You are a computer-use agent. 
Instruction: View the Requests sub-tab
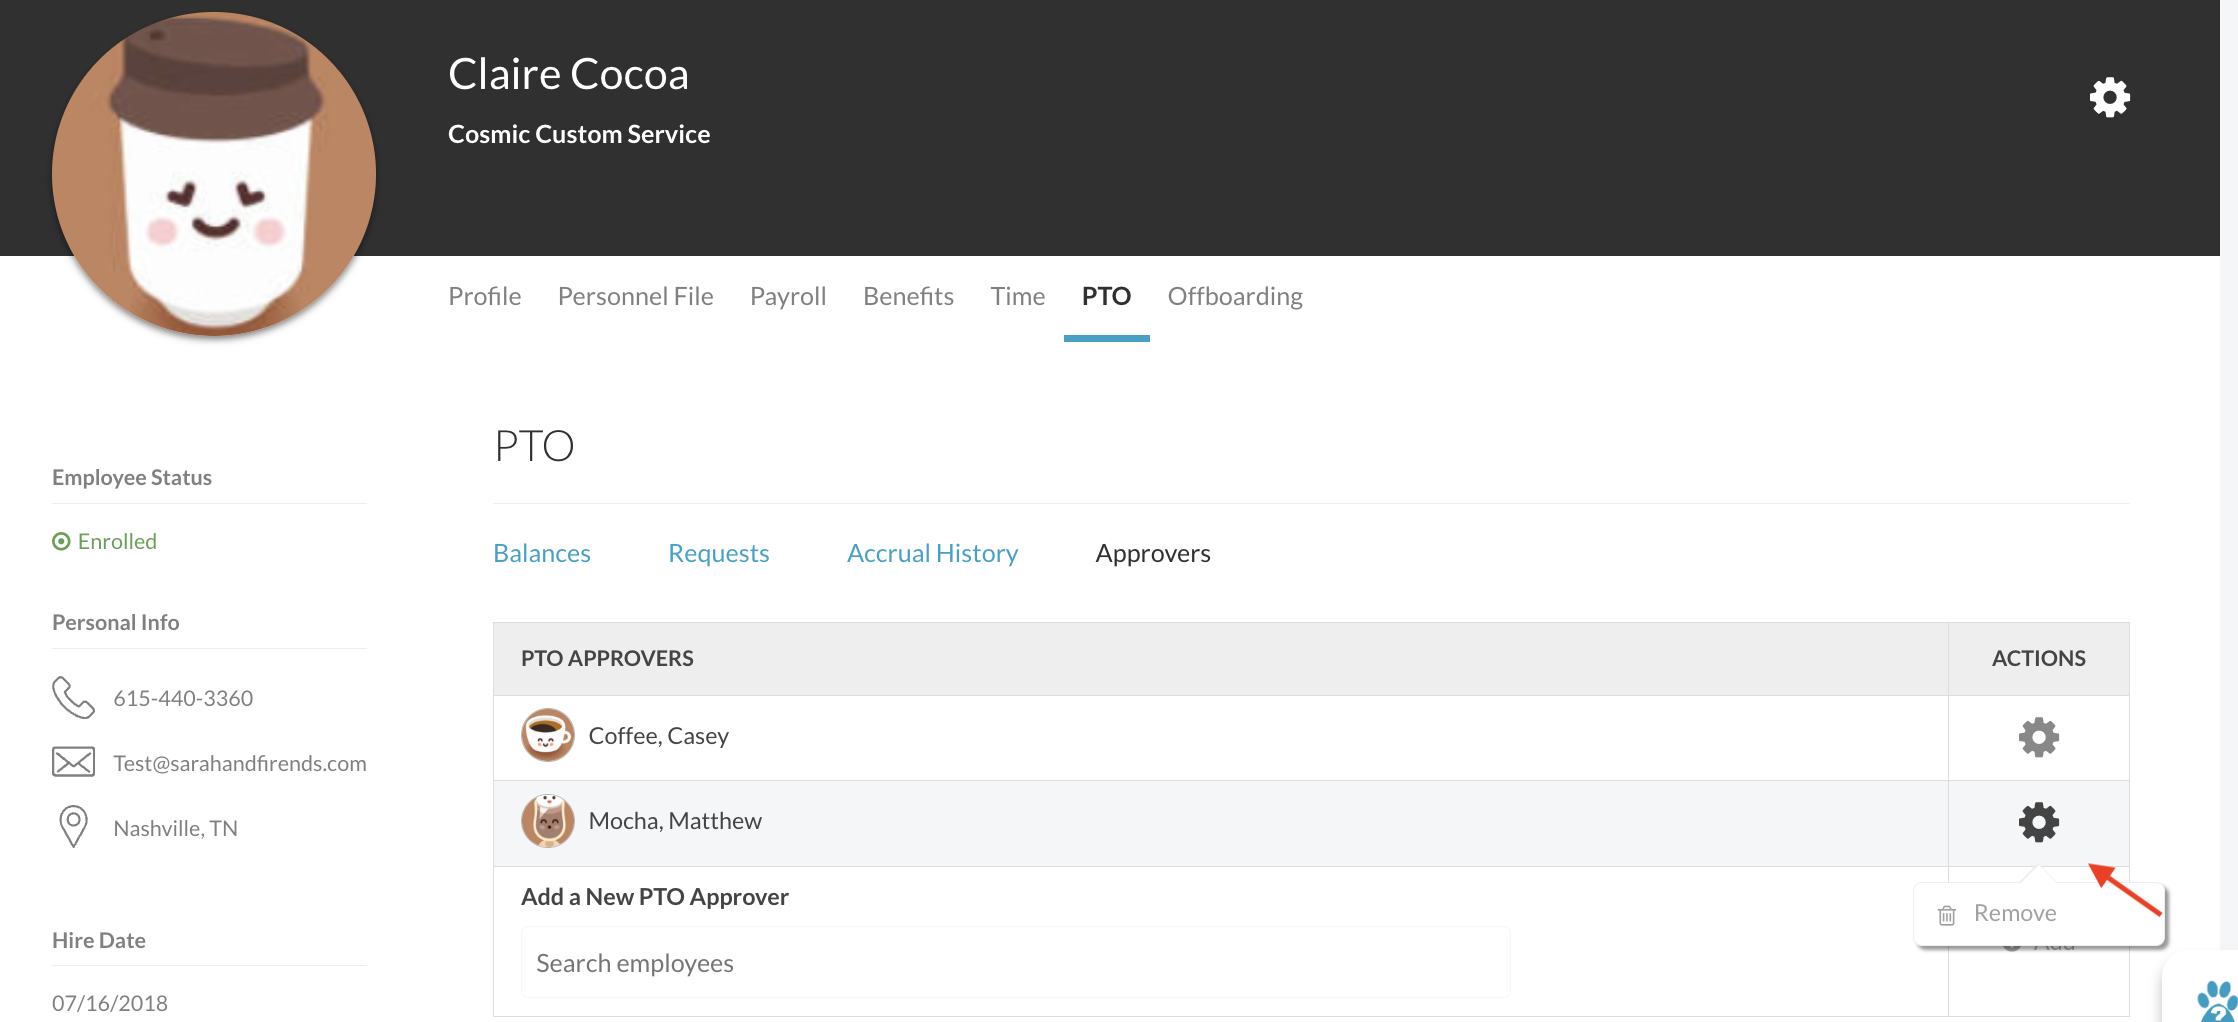click(x=718, y=553)
